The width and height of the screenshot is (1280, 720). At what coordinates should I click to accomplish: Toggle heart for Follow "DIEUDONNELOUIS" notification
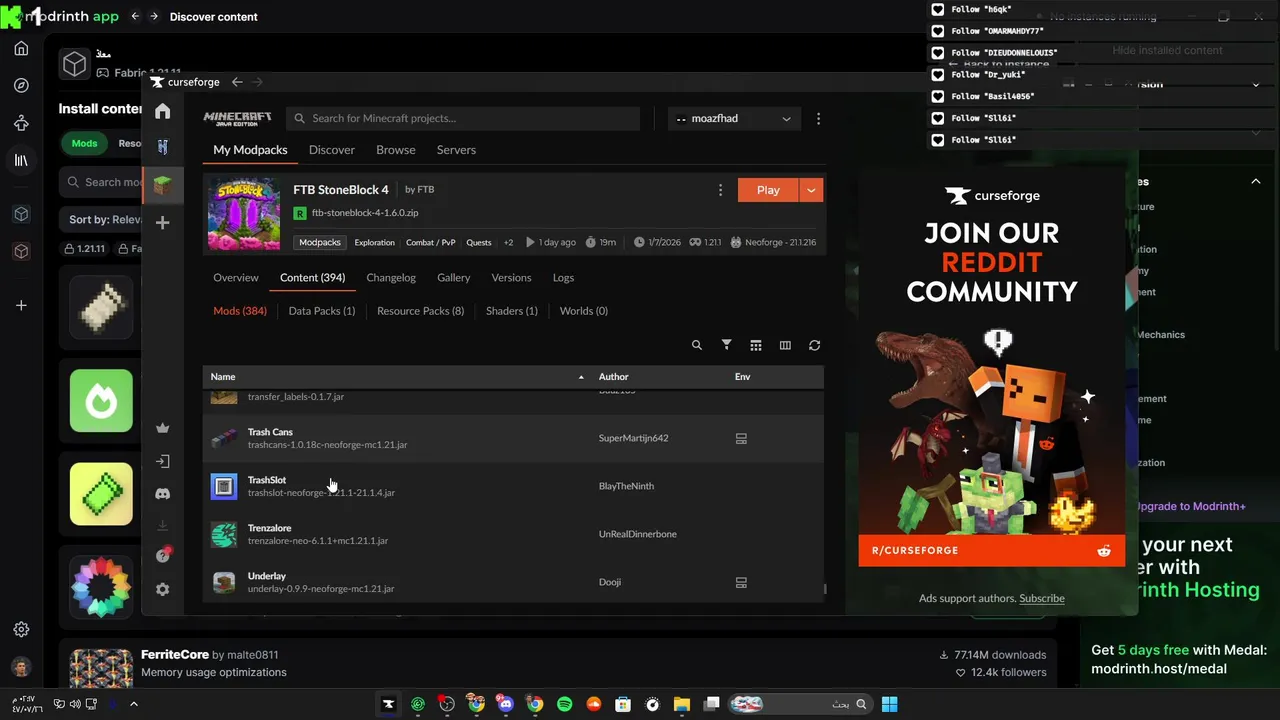click(938, 53)
